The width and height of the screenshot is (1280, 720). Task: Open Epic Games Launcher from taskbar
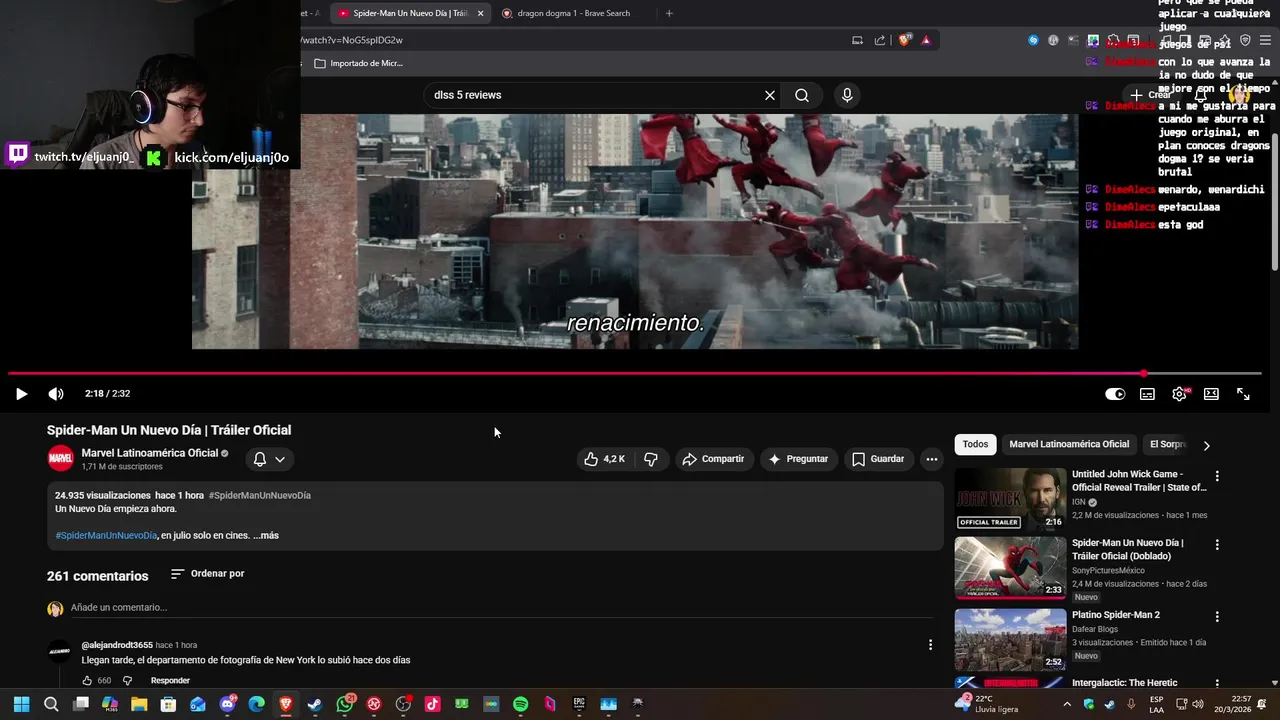(579, 704)
